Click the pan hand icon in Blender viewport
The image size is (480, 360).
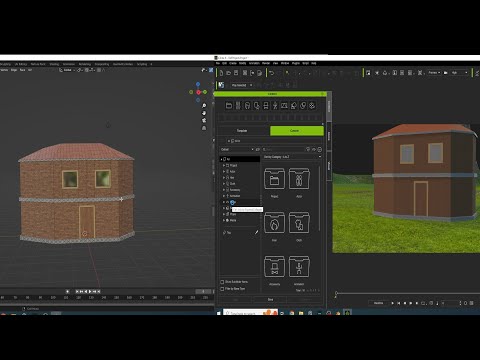[x=204, y=113]
